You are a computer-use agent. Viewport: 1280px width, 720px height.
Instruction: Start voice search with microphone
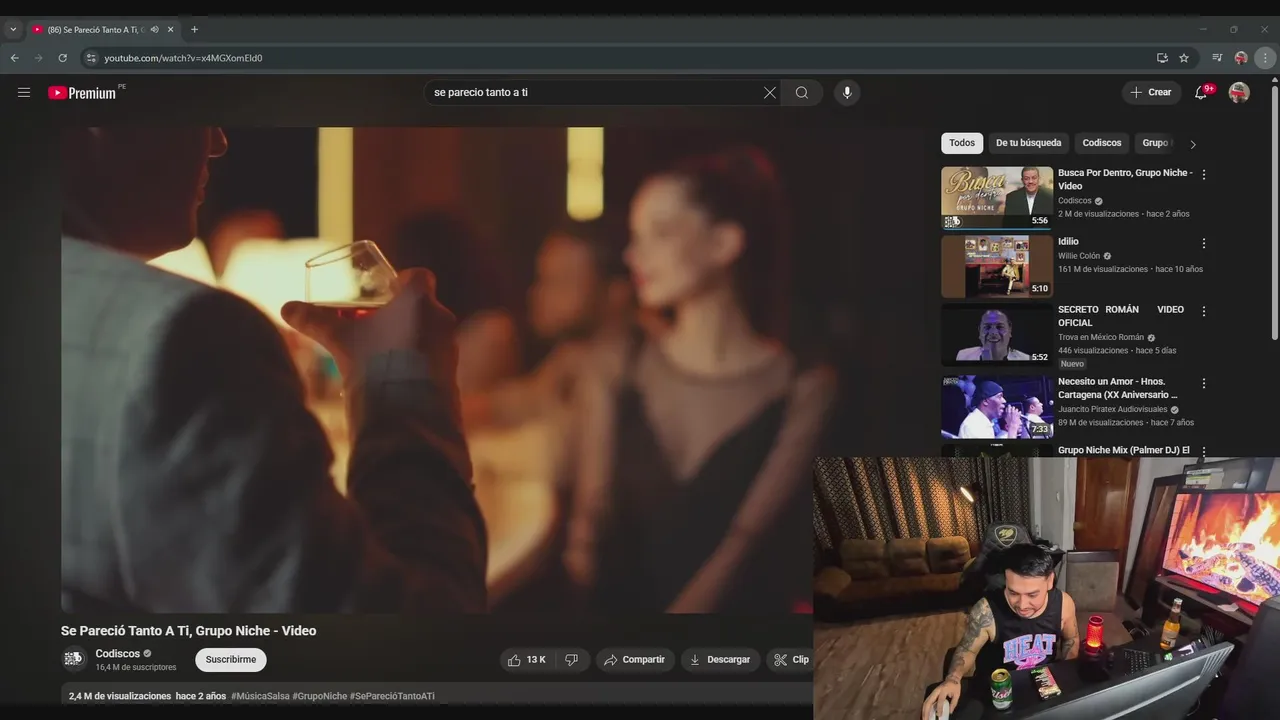pyautogui.click(x=847, y=93)
